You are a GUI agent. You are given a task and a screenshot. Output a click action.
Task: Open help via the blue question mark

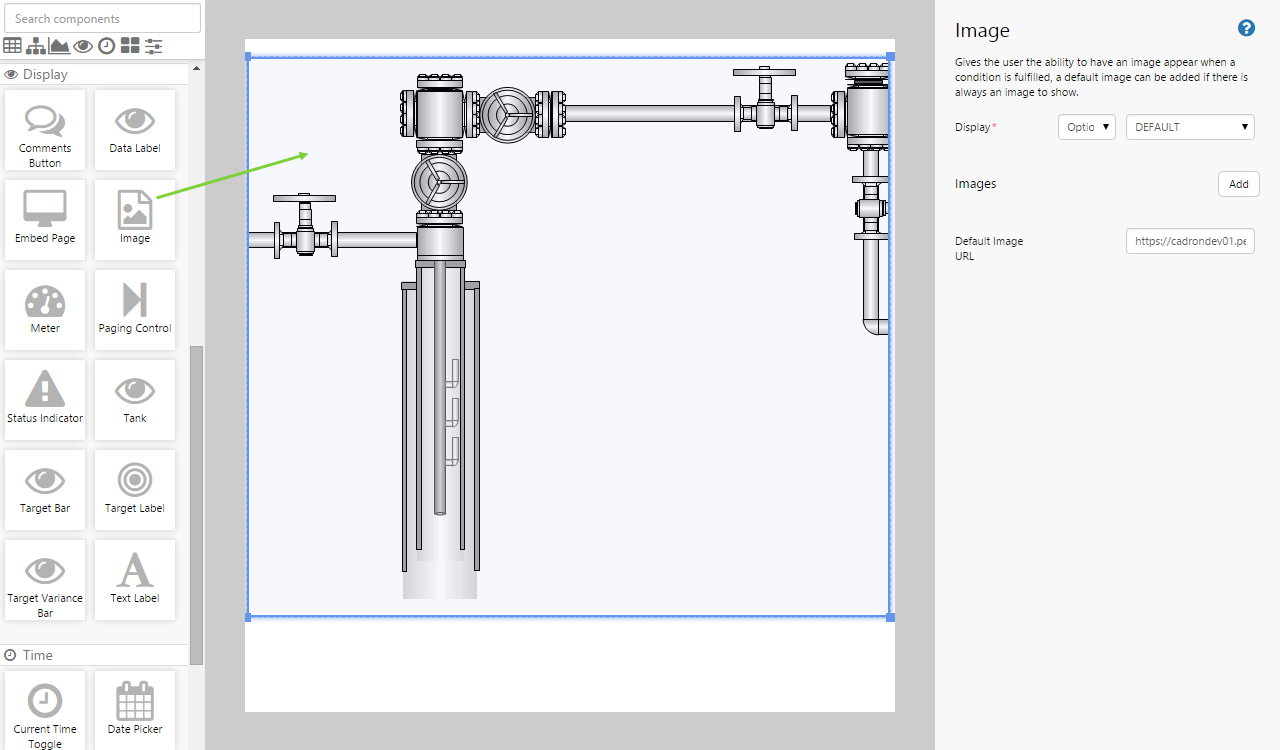1246,29
